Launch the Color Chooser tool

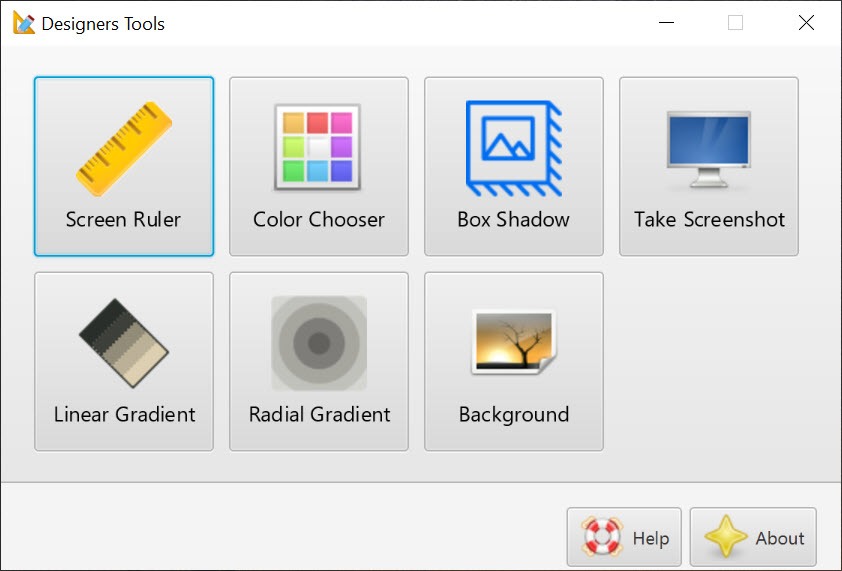(319, 167)
